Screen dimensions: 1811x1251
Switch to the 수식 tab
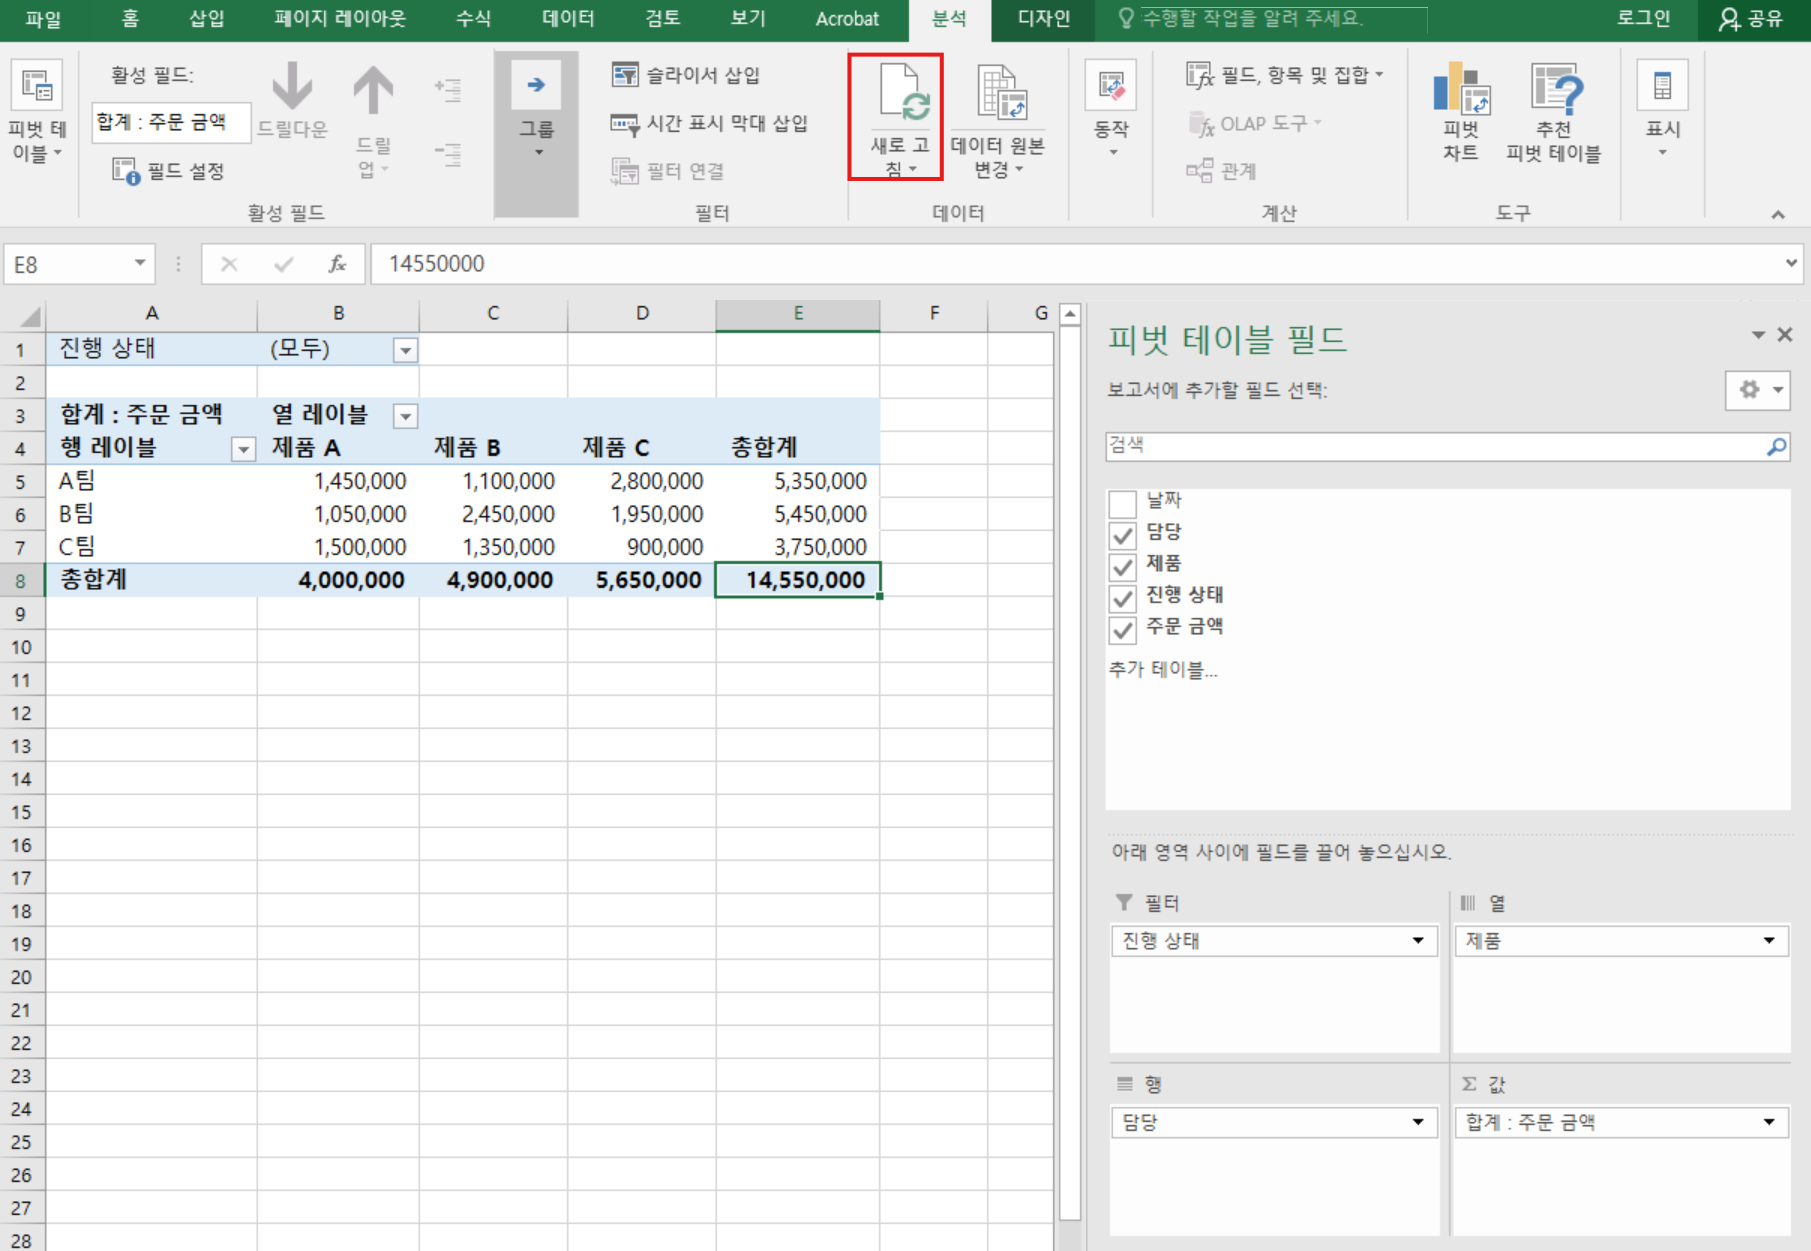pyautogui.click(x=473, y=19)
